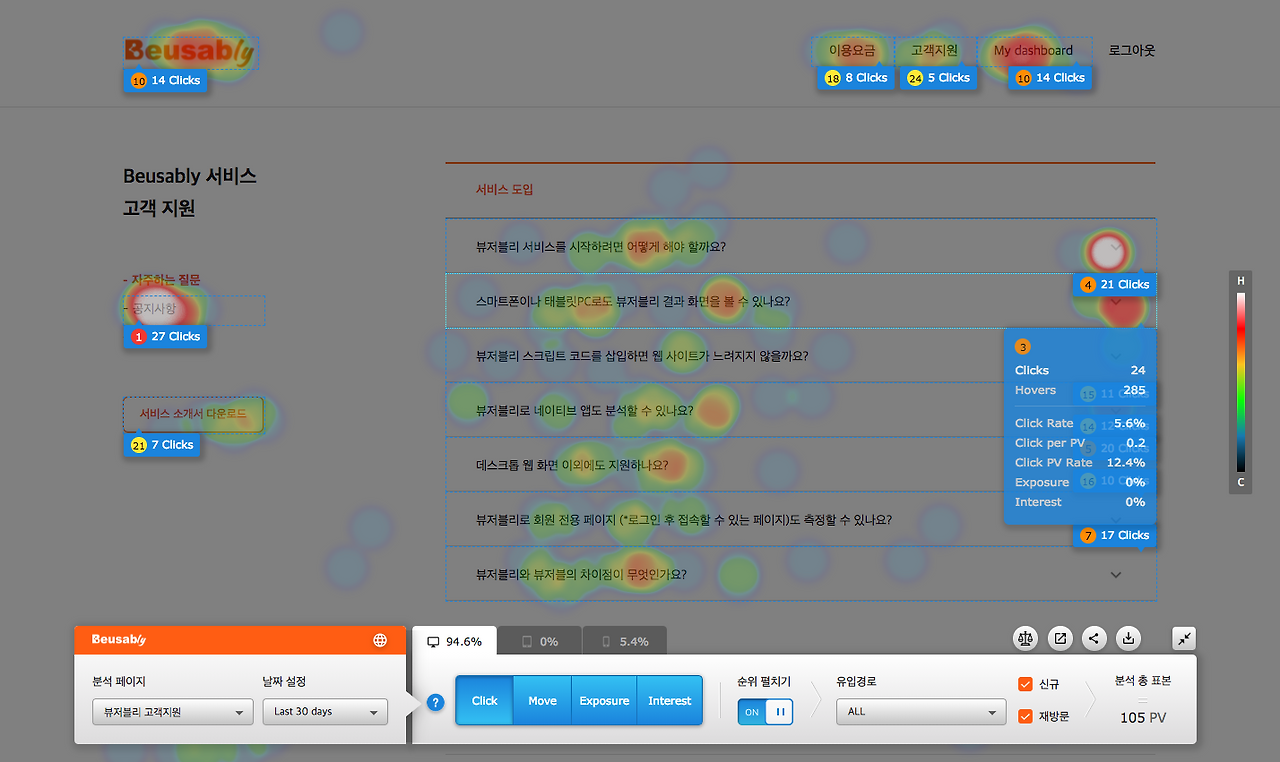Image resolution: width=1280 pixels, height=762 pixels.
Task: Click the 회원 전용 페이지 question
Action: (x=684, y=520)
